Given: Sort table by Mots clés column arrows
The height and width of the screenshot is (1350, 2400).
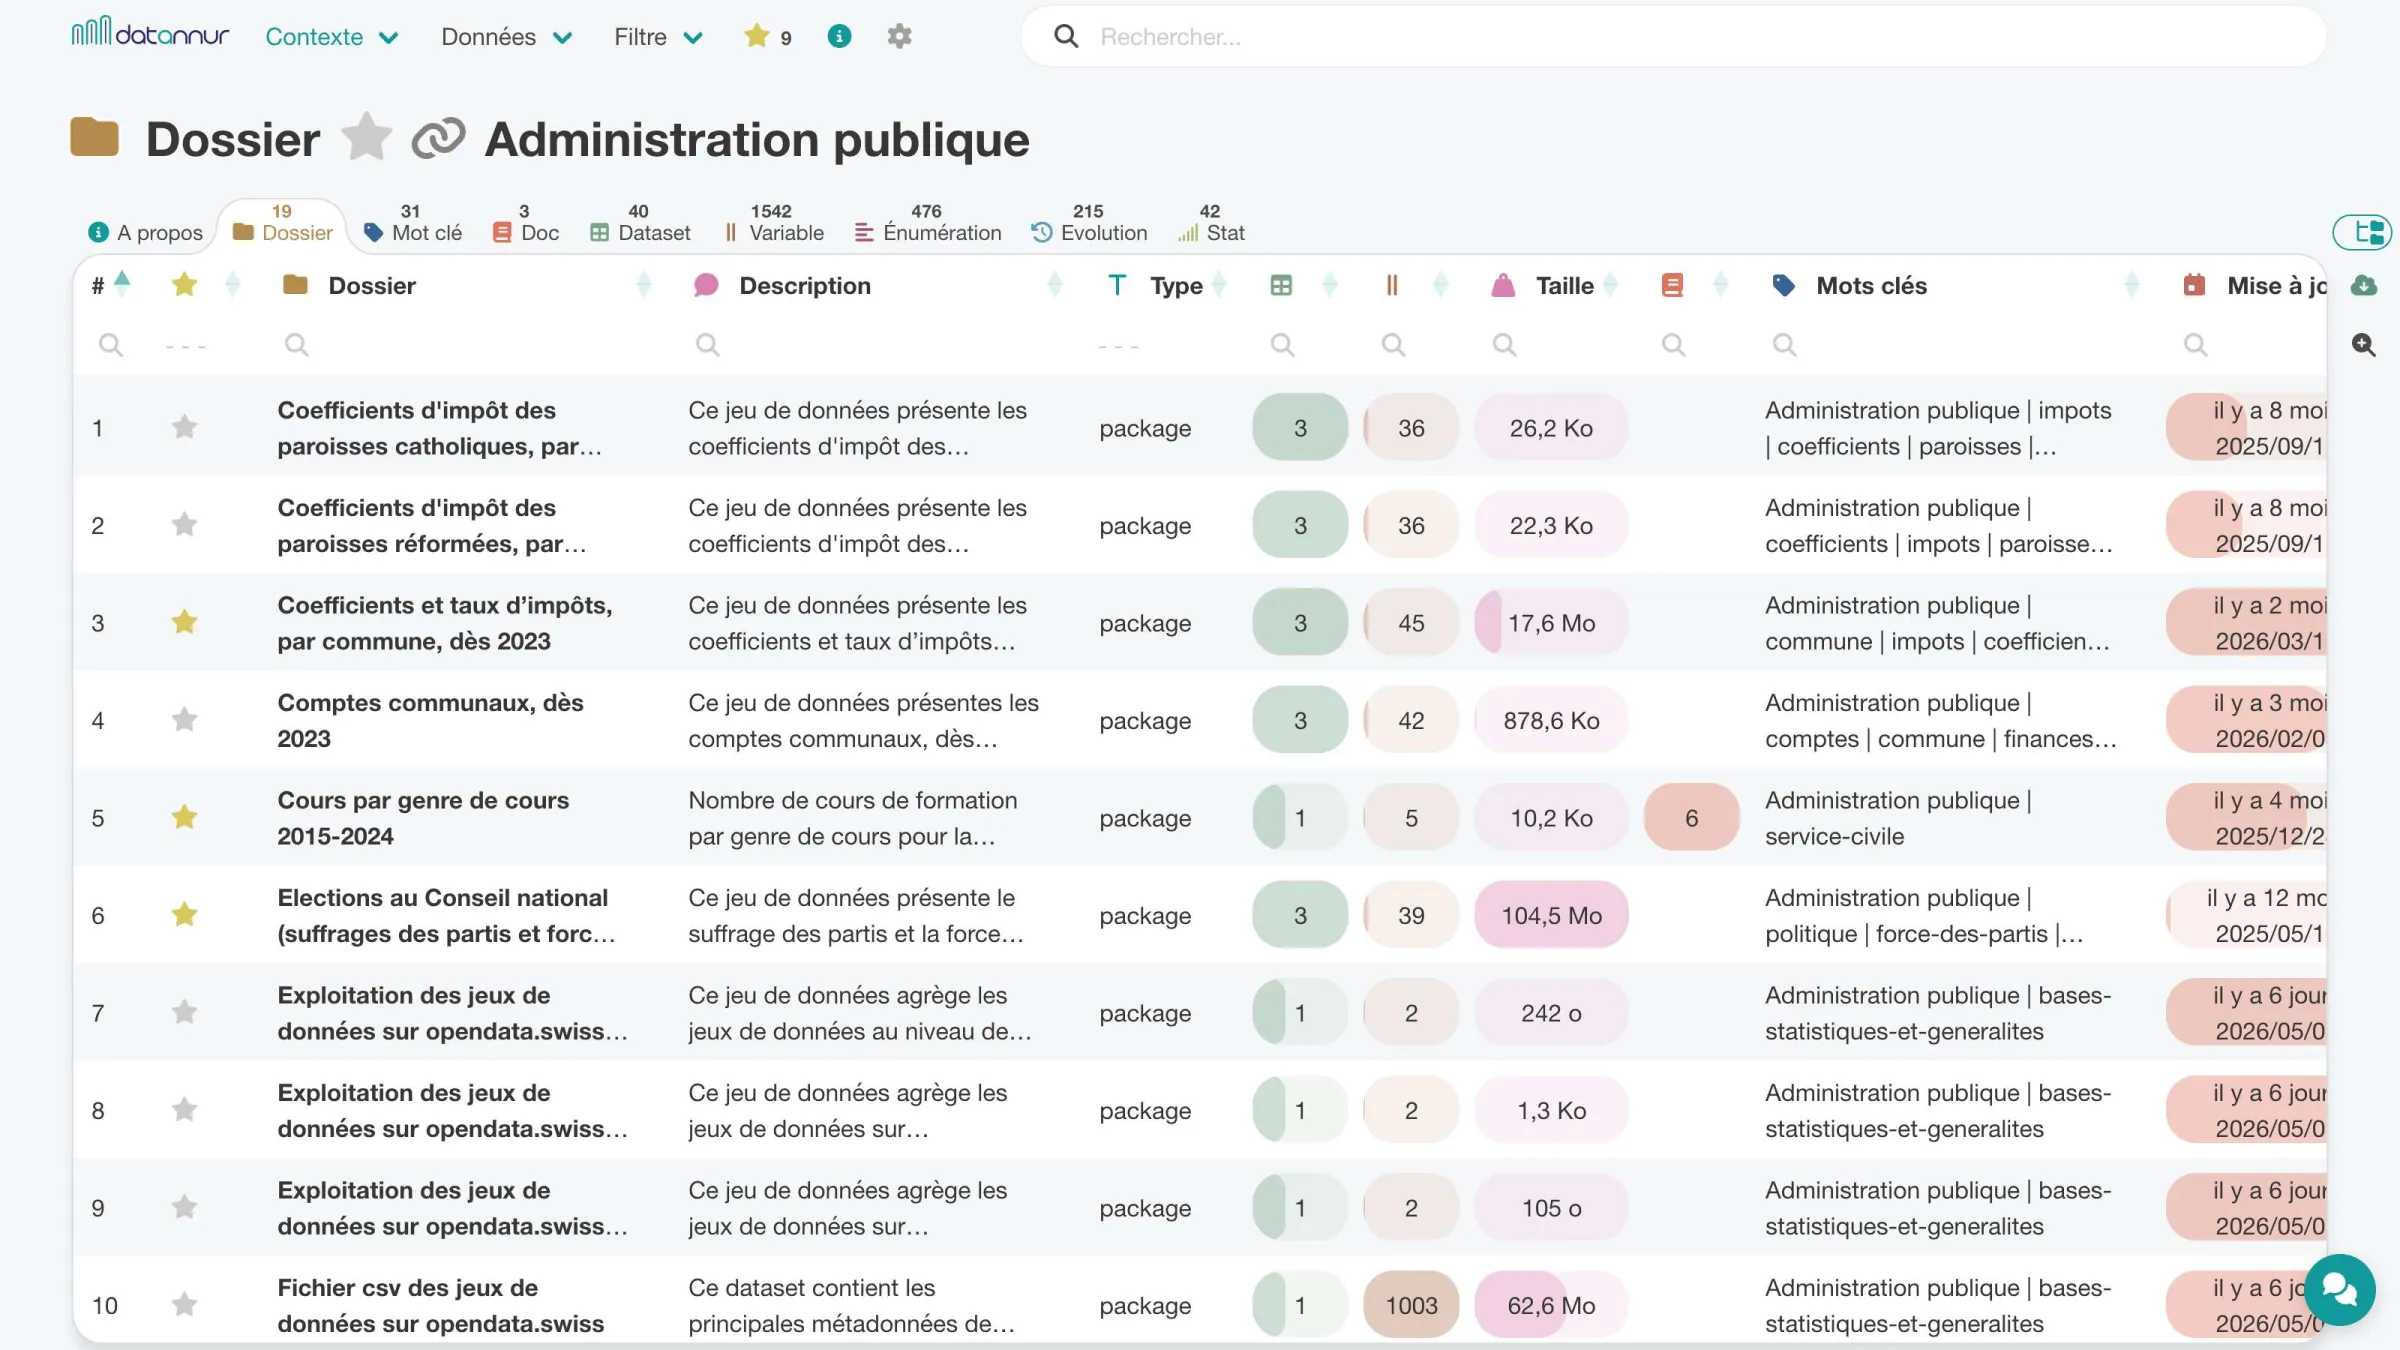Looking at the screenshot, I should click(x=2132, y=286).
